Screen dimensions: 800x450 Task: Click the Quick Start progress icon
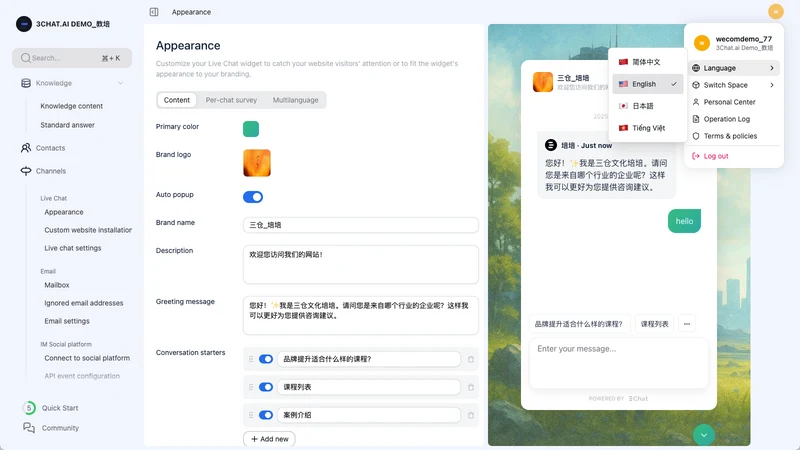[x=29, y=408]
